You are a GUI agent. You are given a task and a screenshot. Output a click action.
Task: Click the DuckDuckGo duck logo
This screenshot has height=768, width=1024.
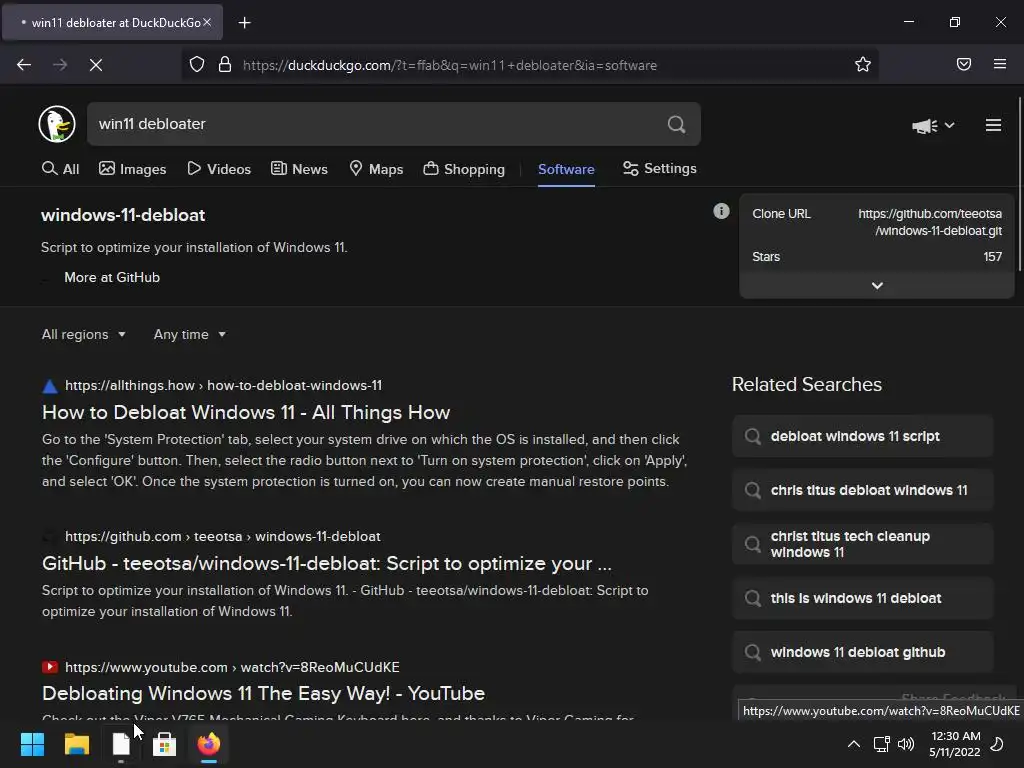57,124
